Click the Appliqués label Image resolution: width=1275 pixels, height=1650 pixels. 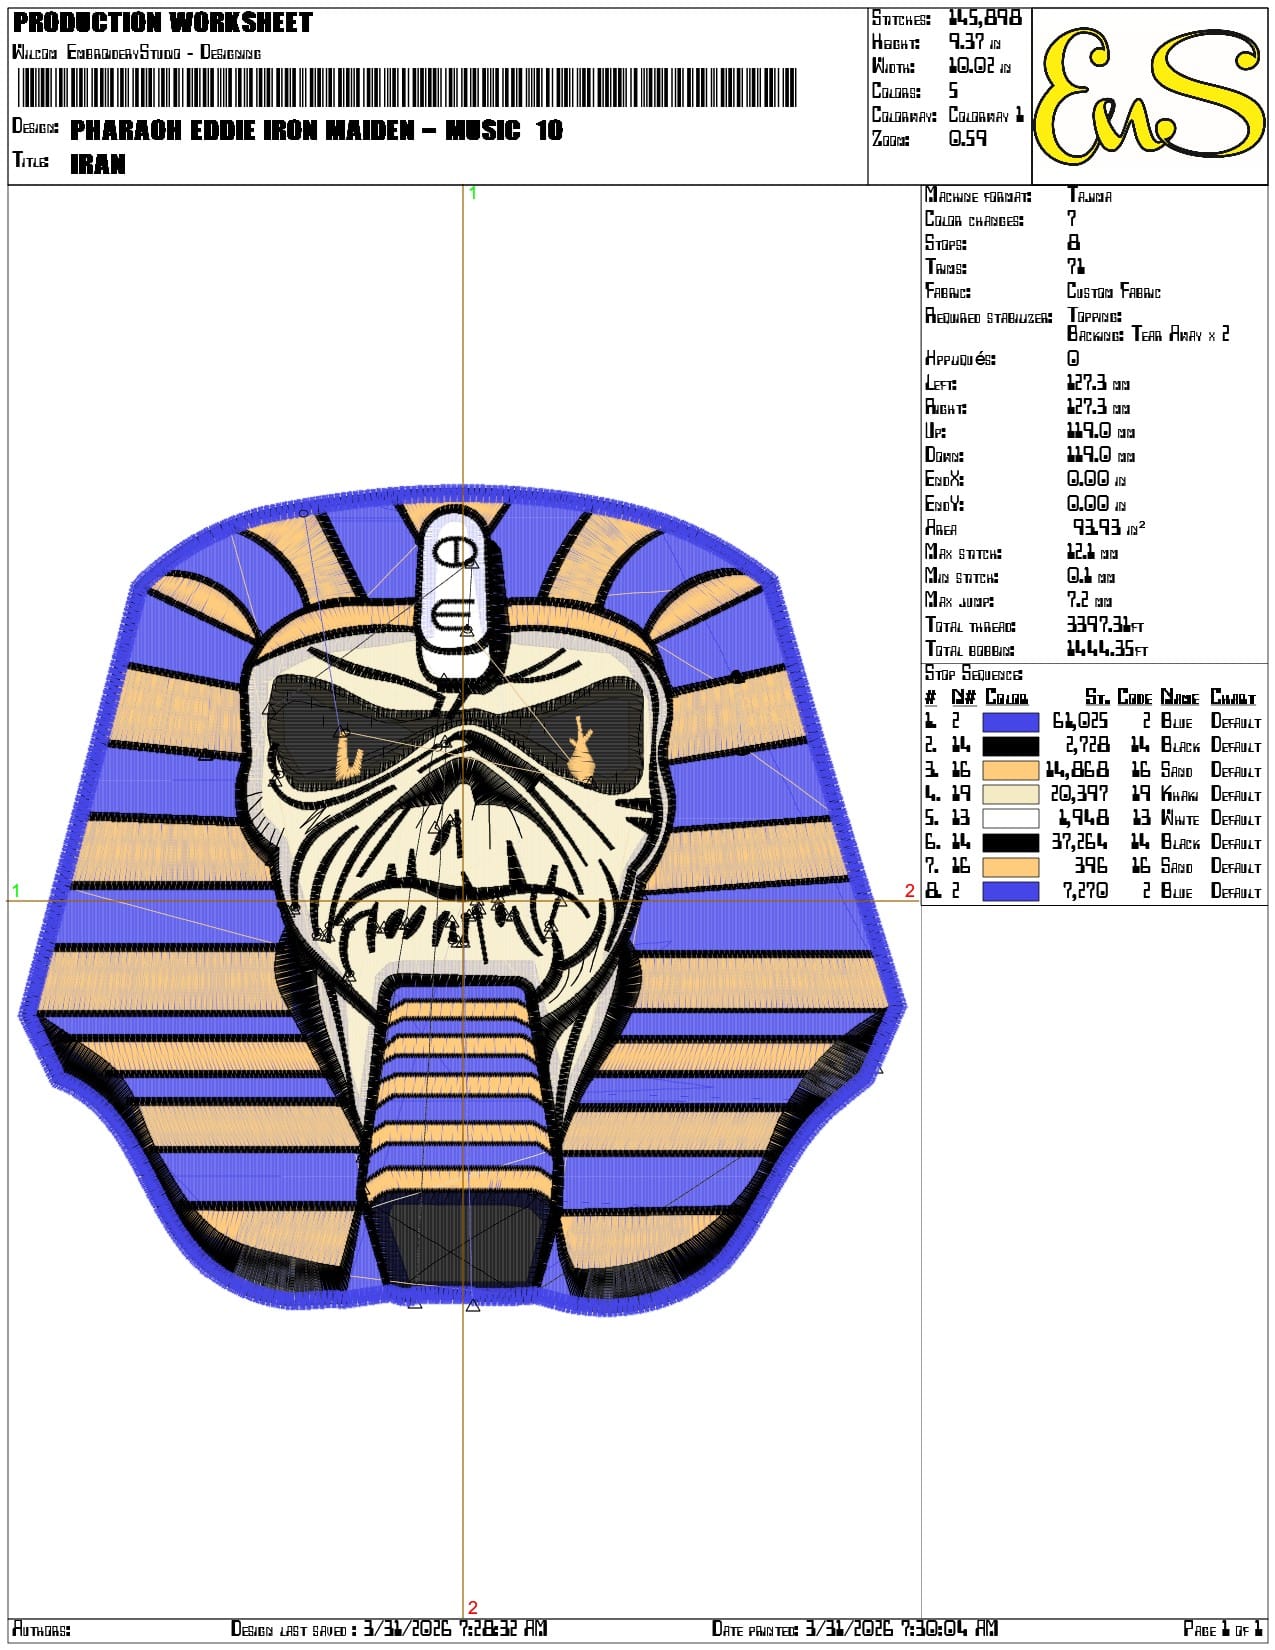coord(960,359)
